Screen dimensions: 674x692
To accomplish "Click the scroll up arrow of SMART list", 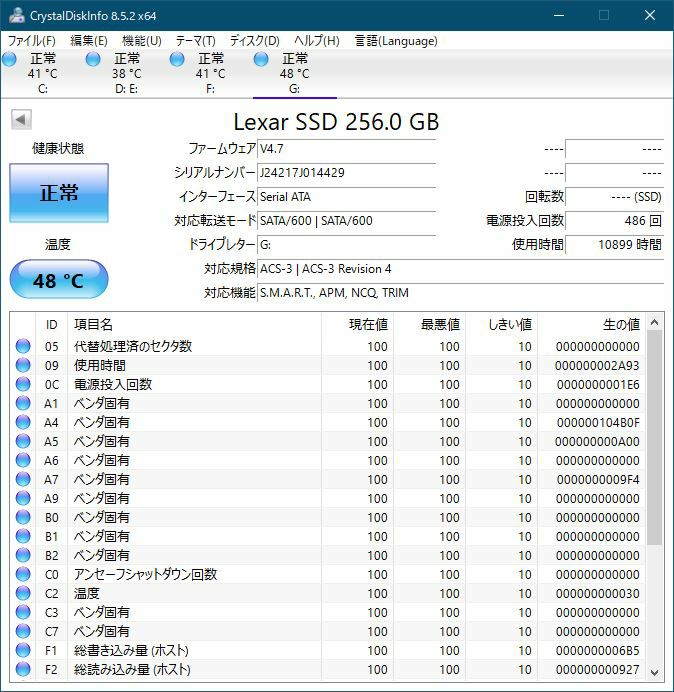I will tap(655, 322).
